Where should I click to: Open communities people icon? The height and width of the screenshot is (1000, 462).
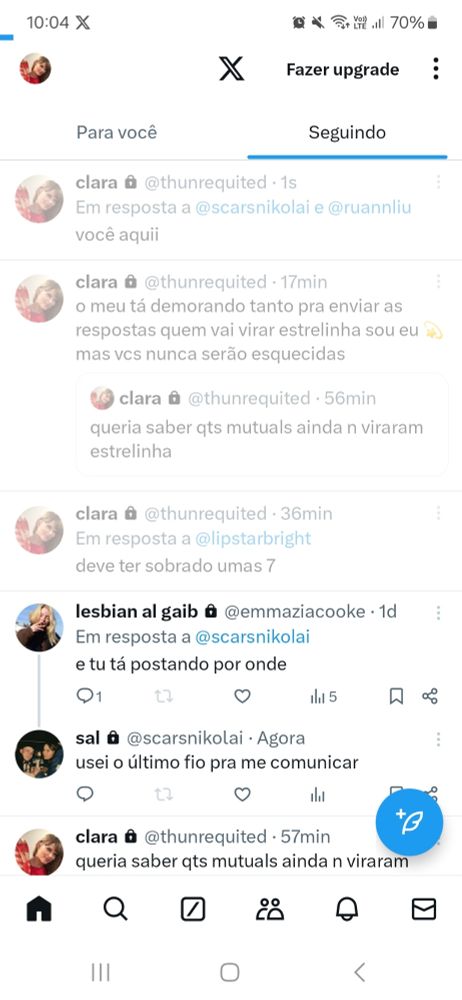pyautogui.click(x=270, y=909)
